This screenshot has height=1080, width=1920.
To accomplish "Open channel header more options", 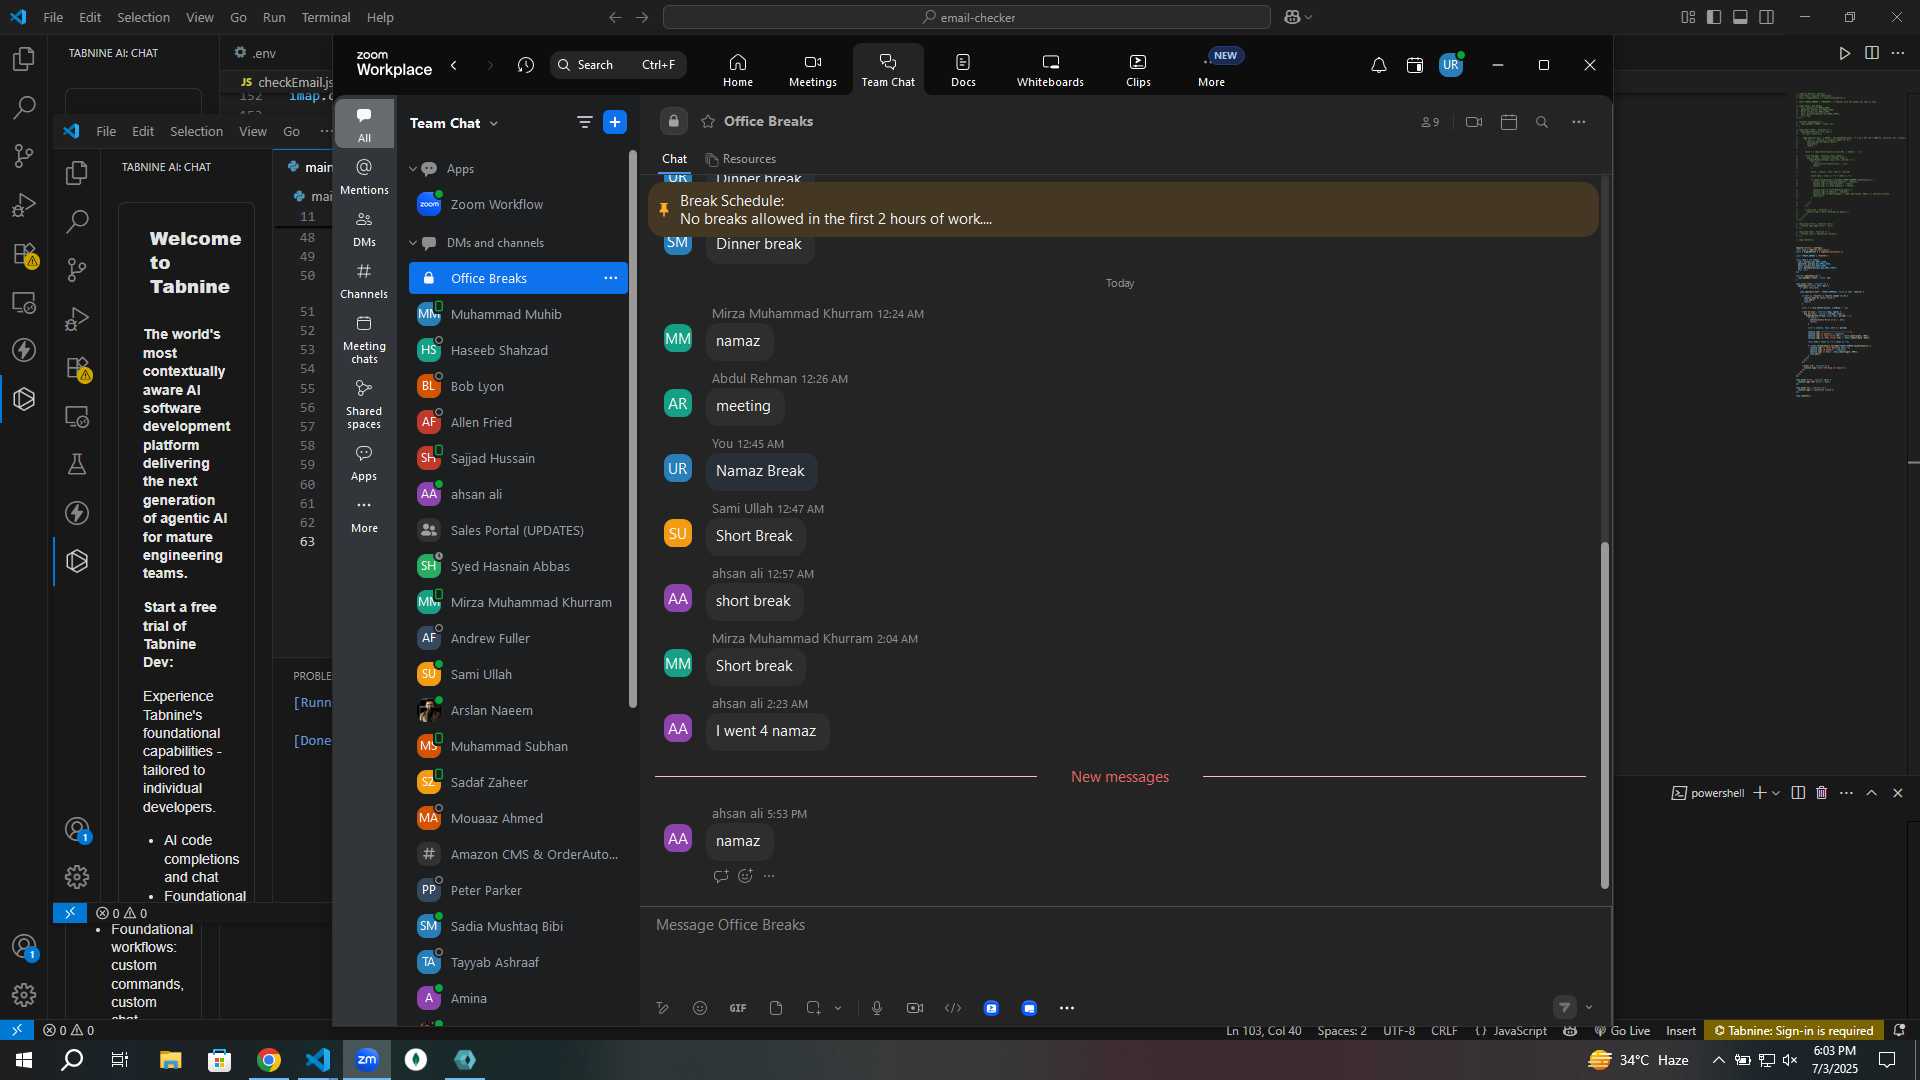I will 1578,122.
